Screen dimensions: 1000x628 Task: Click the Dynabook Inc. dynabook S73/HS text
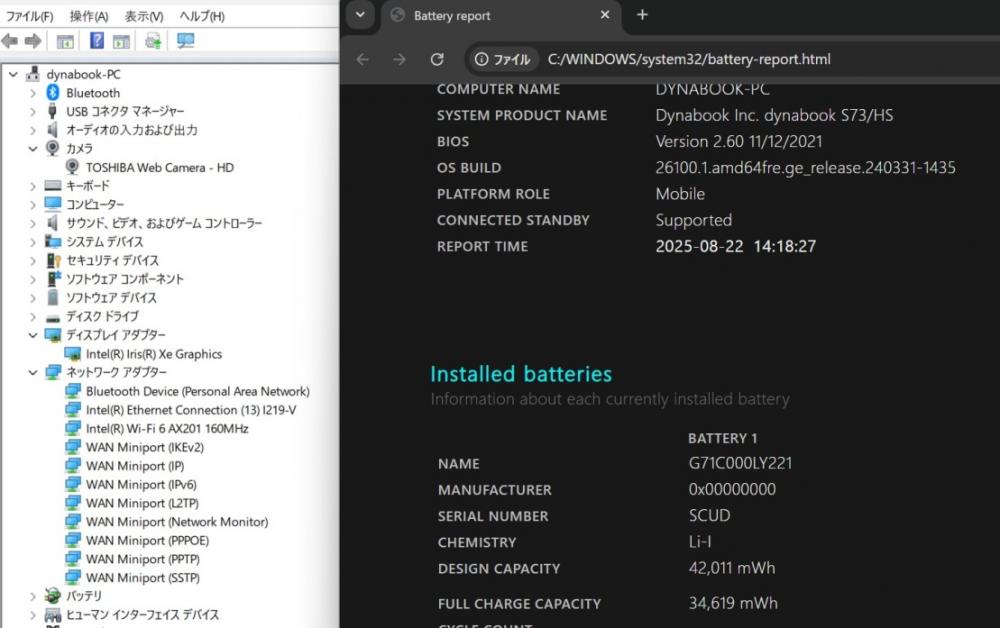pyautogui.click(x=774, y=115)
